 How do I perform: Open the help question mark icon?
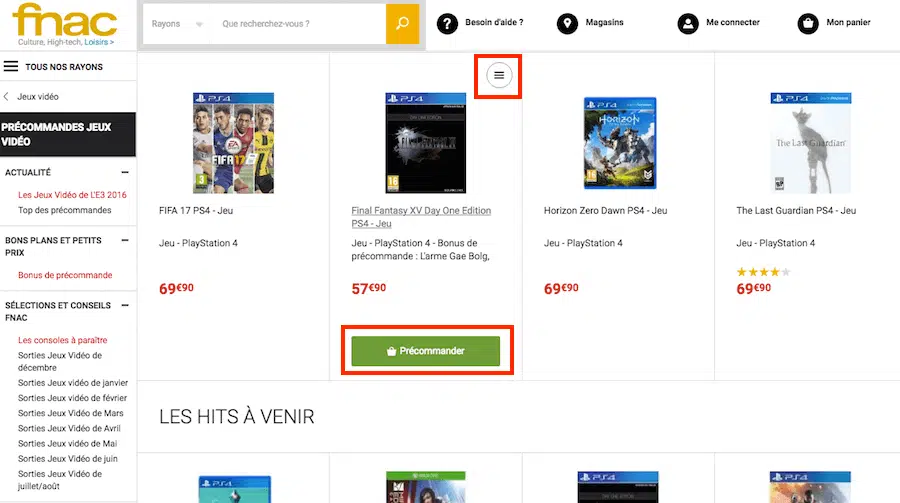[x=447, y=24]
